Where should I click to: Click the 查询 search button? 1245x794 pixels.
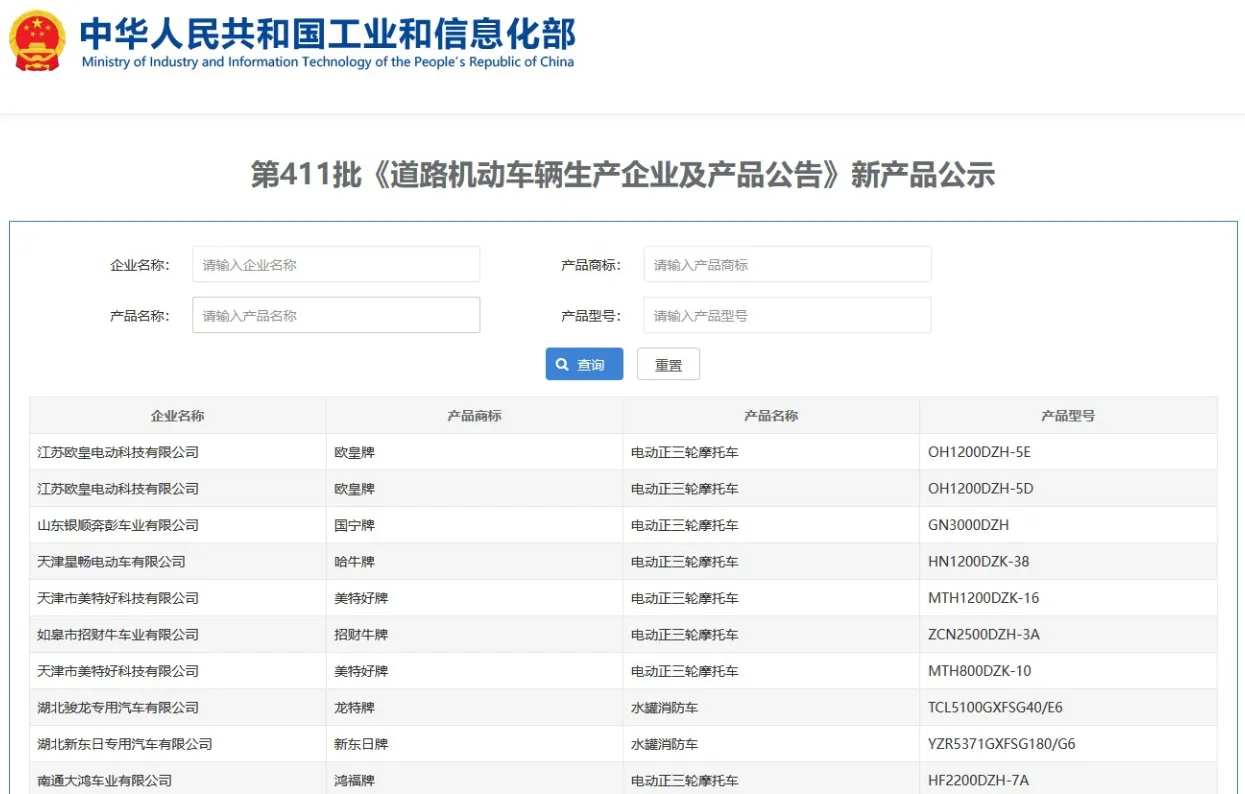pyautogui.click(x=584, y=365)
